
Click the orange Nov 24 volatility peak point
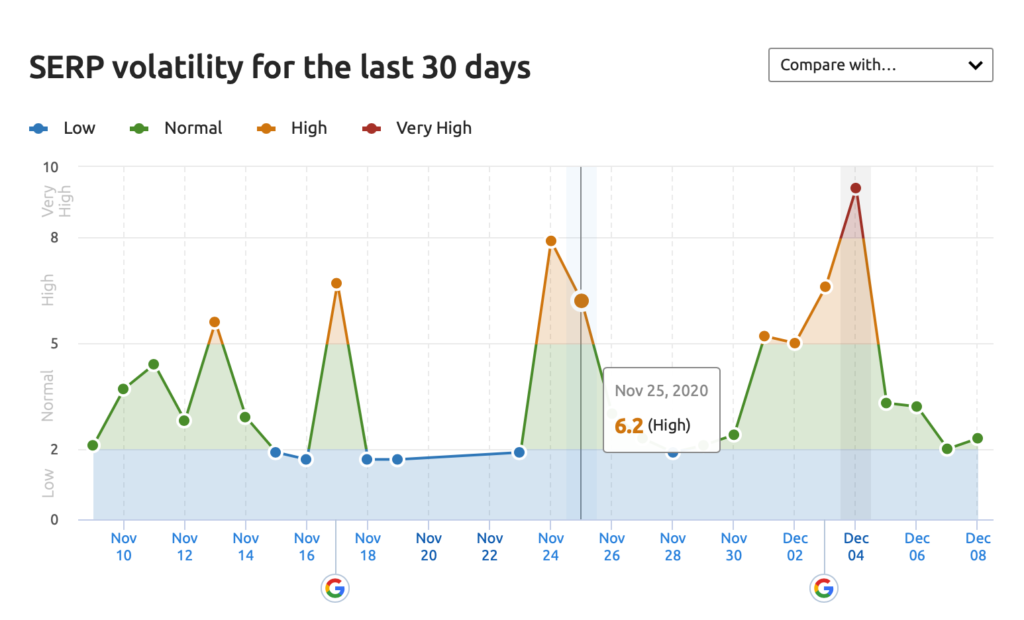[550, 240]
